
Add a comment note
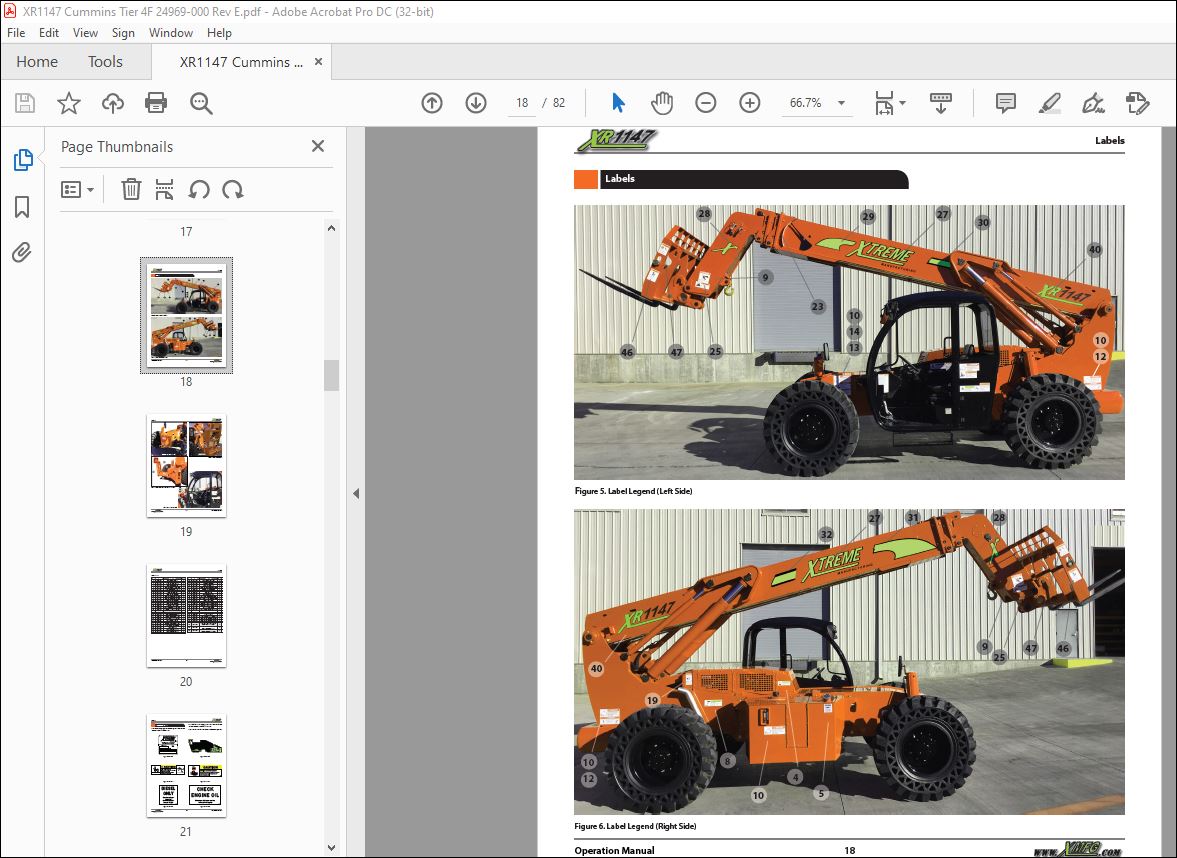[1005, 103]
